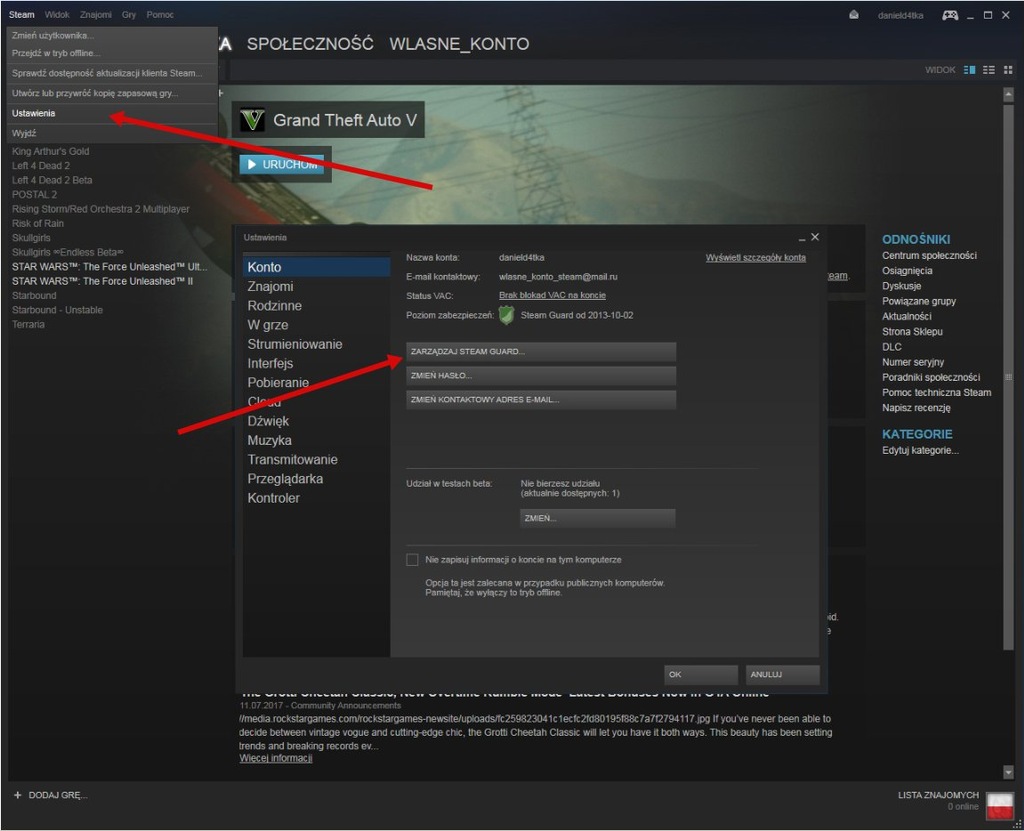Image resolution: width=1024 pixels, height=831 pixels.
Task: Click 'ZMIEŃ KONTAKTOWY ADRES E-MAIL...' button
Action: tap(541, 400)
